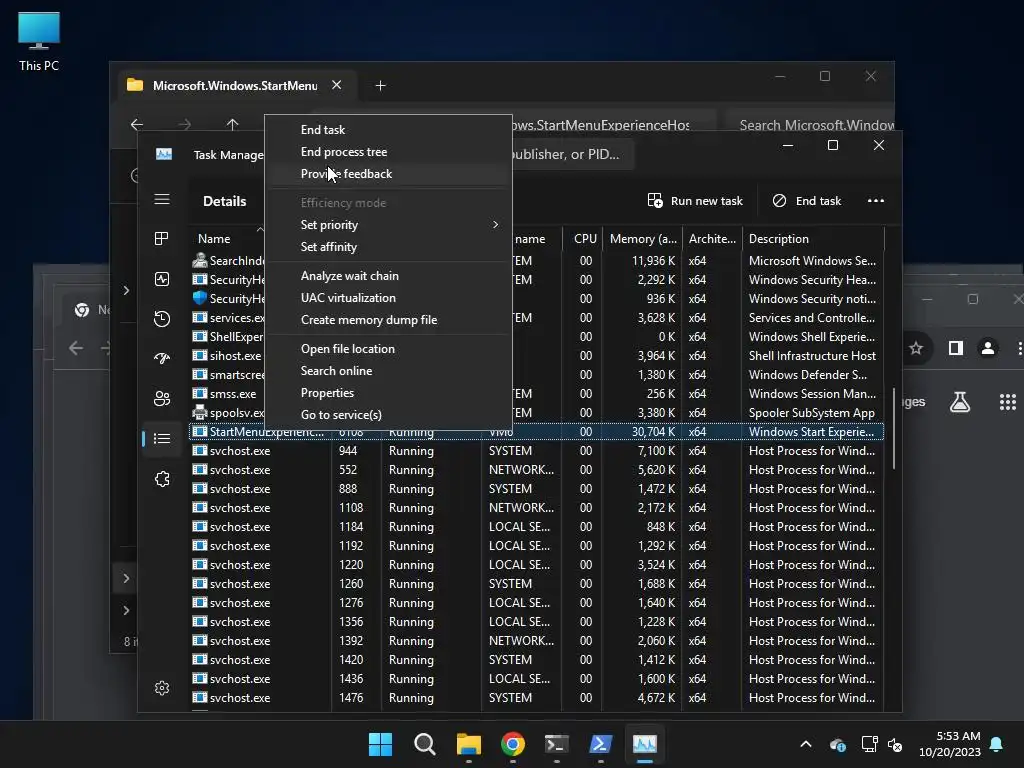Image resolution: width=1024 pixels, height=768 pixels.
Task: Sort by Description column header
Action: pos(813,238)
